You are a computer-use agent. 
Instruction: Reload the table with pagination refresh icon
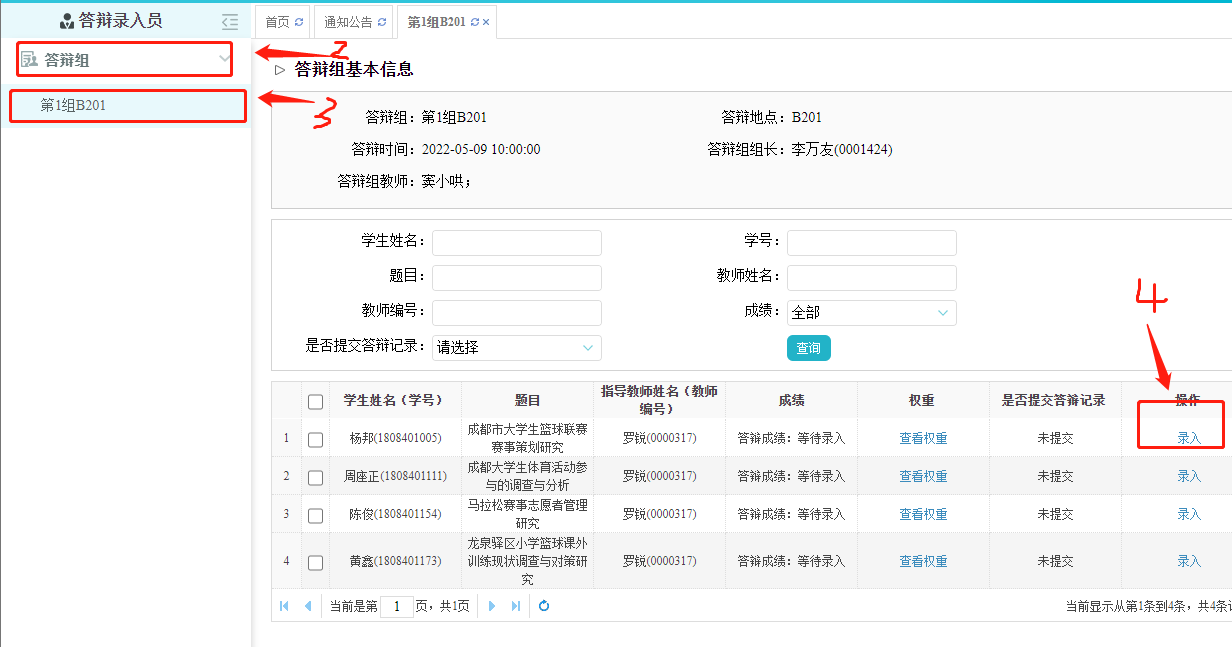click(x=544, y=606)
